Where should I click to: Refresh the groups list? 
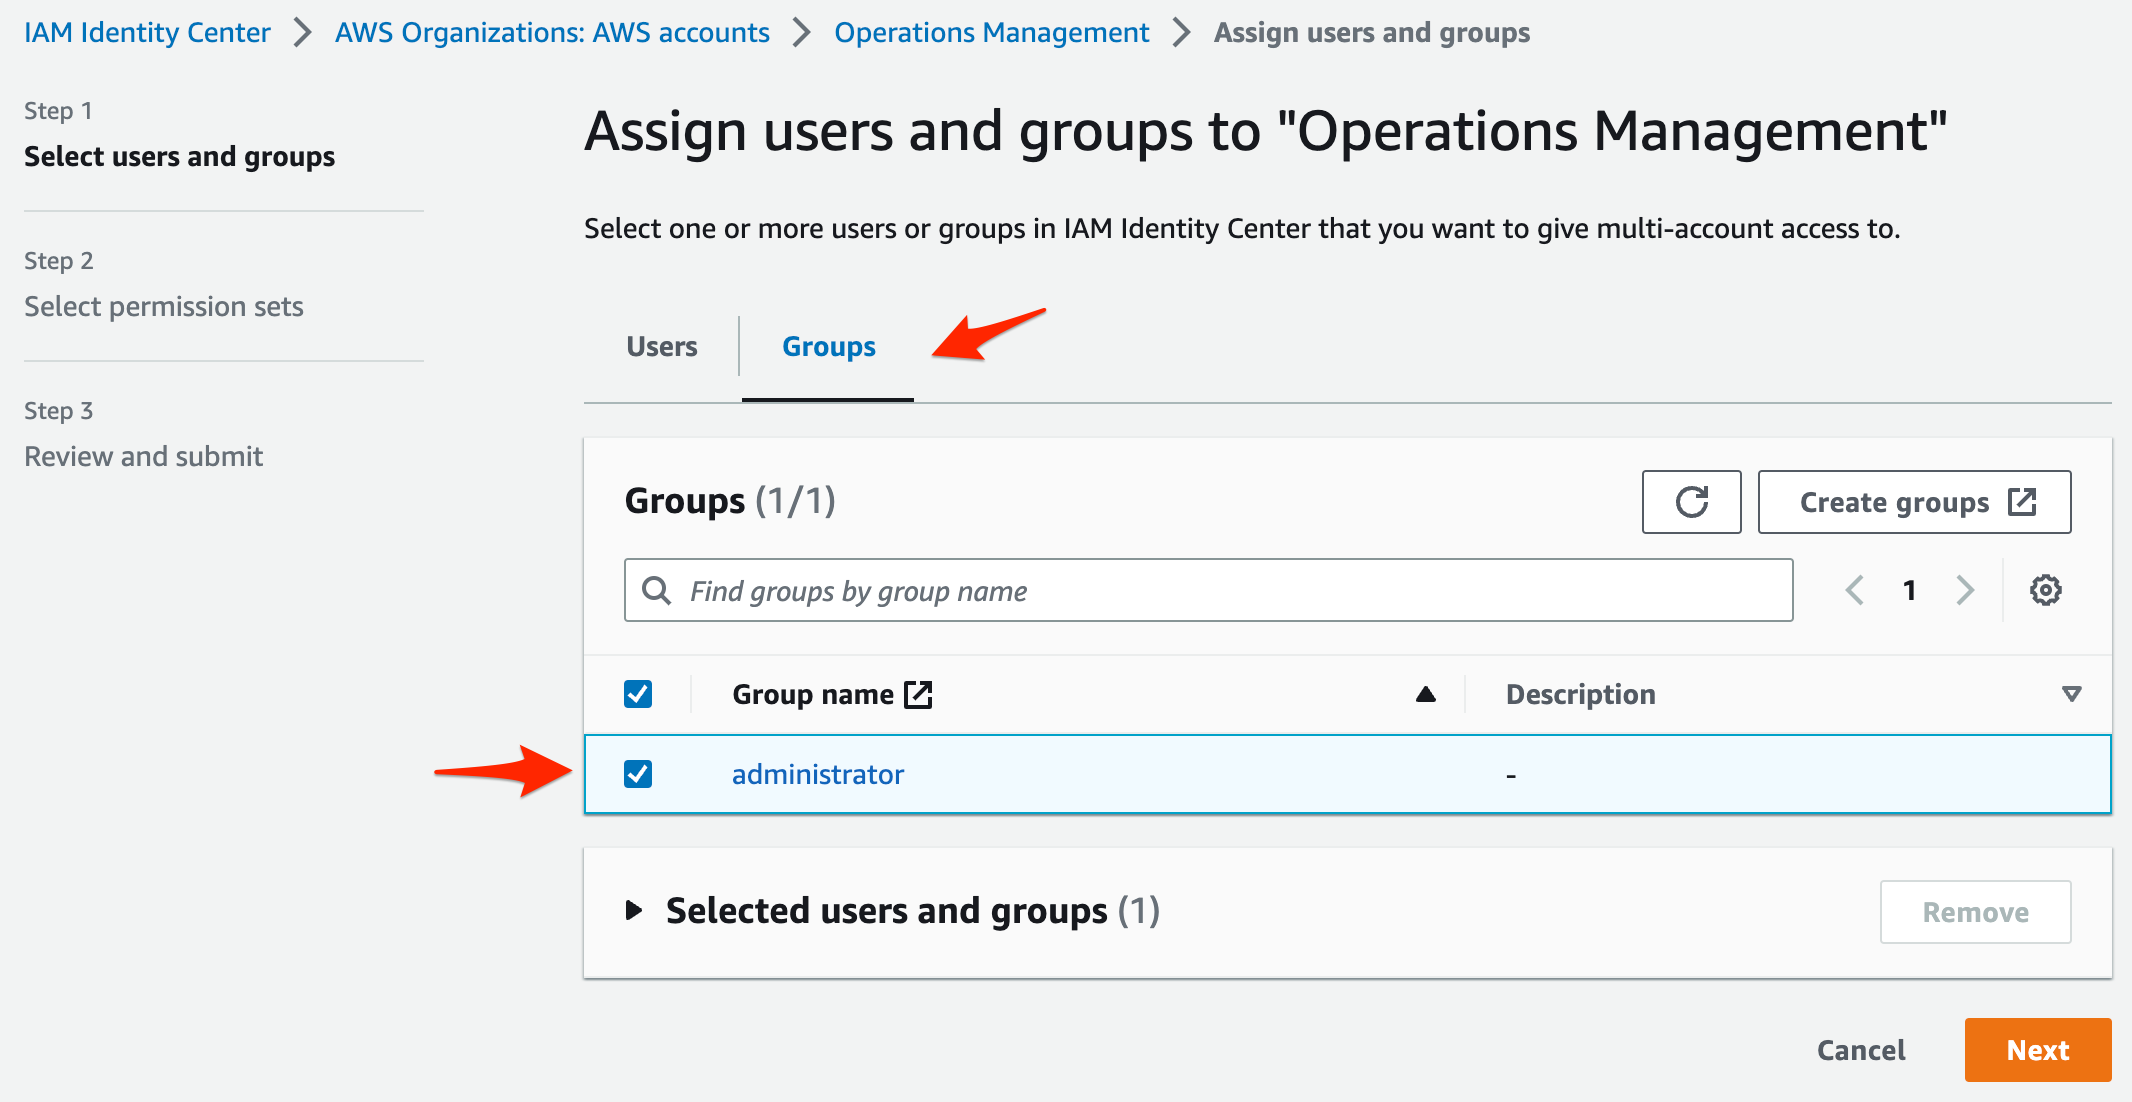click(x=1691, y=502)
